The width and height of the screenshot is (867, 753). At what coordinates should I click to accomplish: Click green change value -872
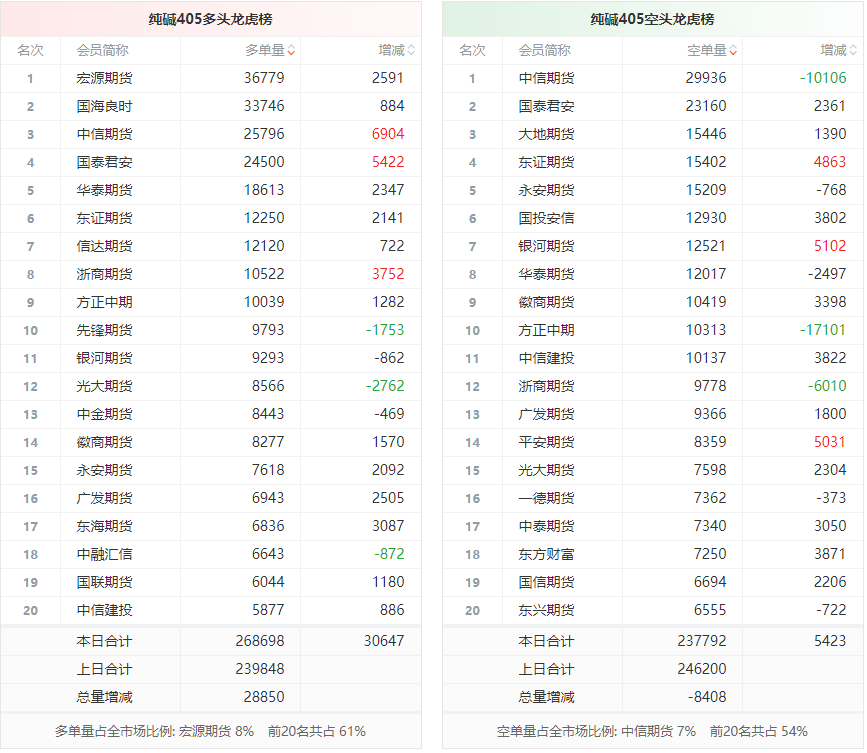389,554
